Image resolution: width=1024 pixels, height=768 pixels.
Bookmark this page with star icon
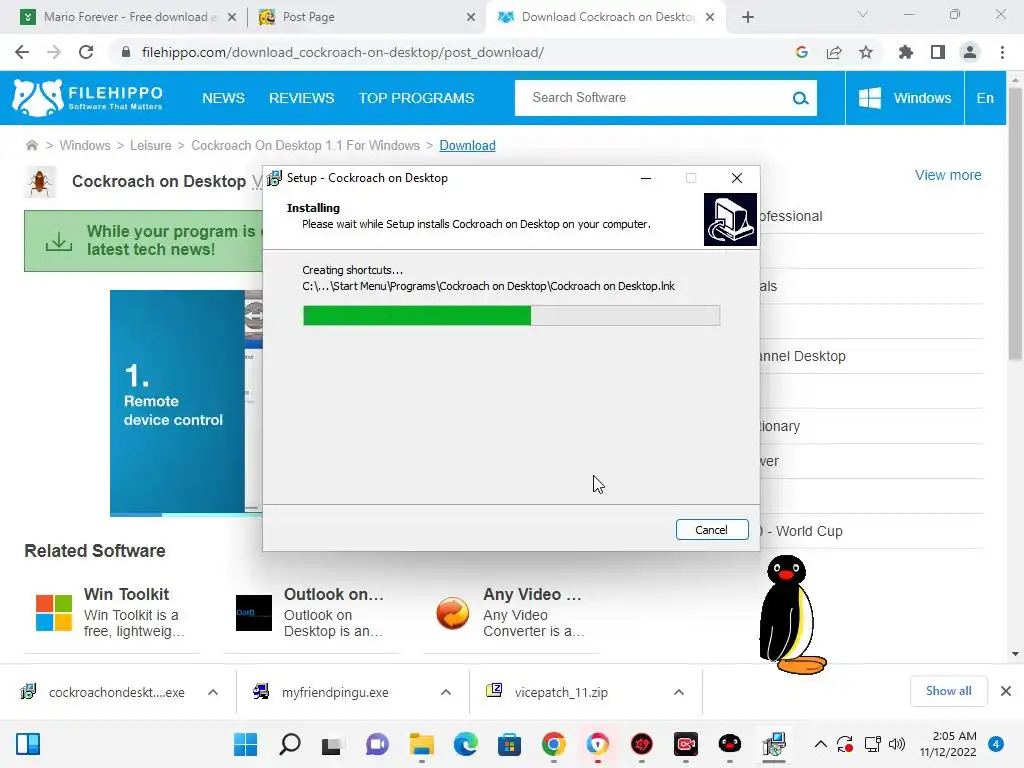866,52
